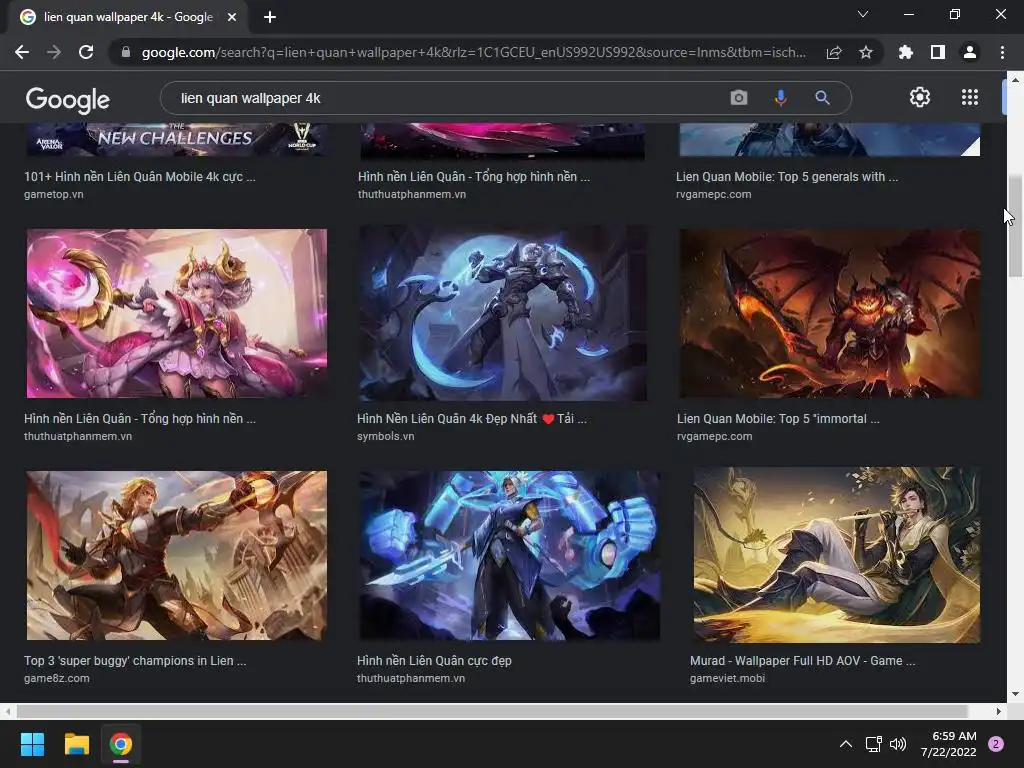Open Chrome side panel icon
1024x768 pixels.
point(937,52)
